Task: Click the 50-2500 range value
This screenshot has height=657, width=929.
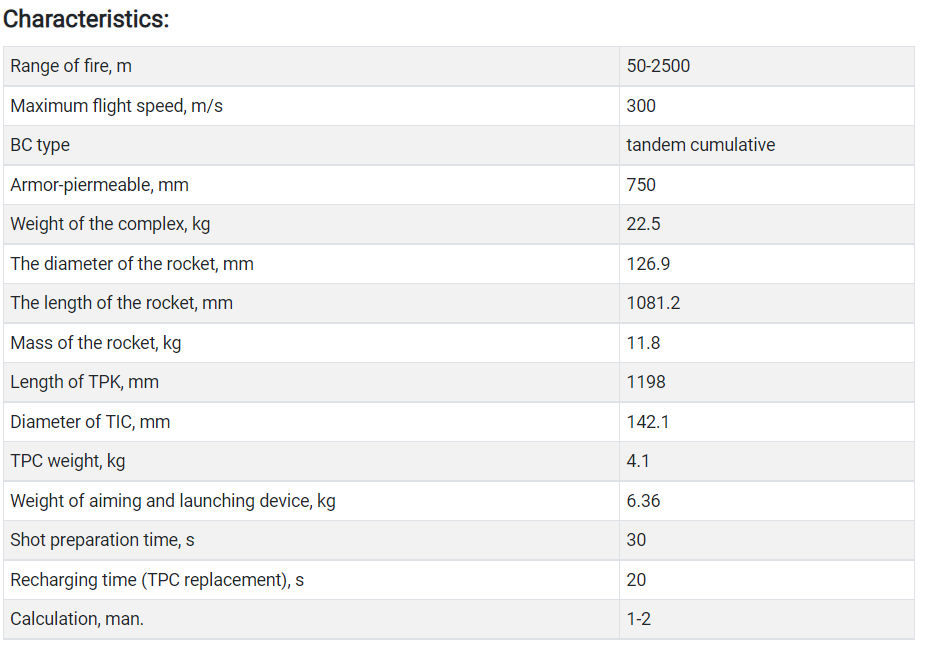Action: pos(658,66)
